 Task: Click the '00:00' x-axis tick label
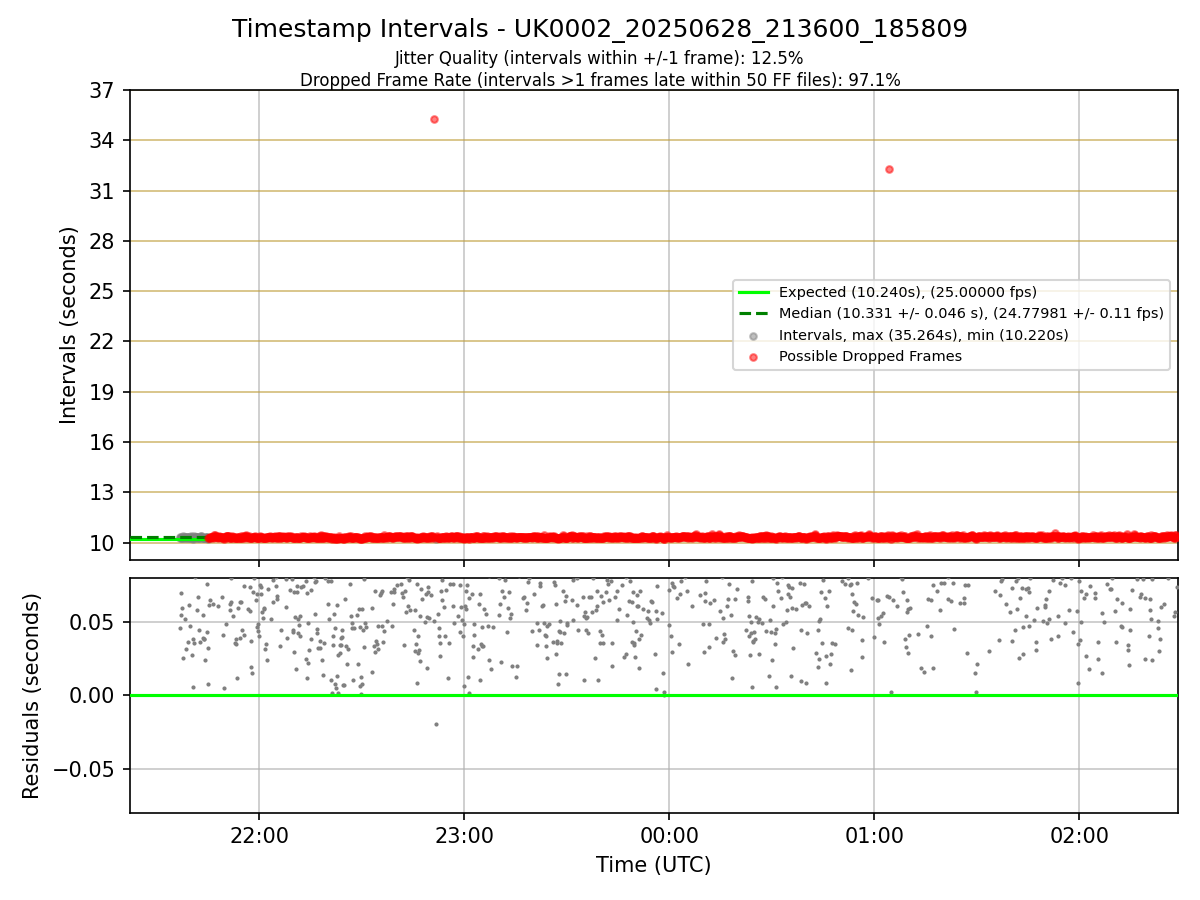point(669,836)
